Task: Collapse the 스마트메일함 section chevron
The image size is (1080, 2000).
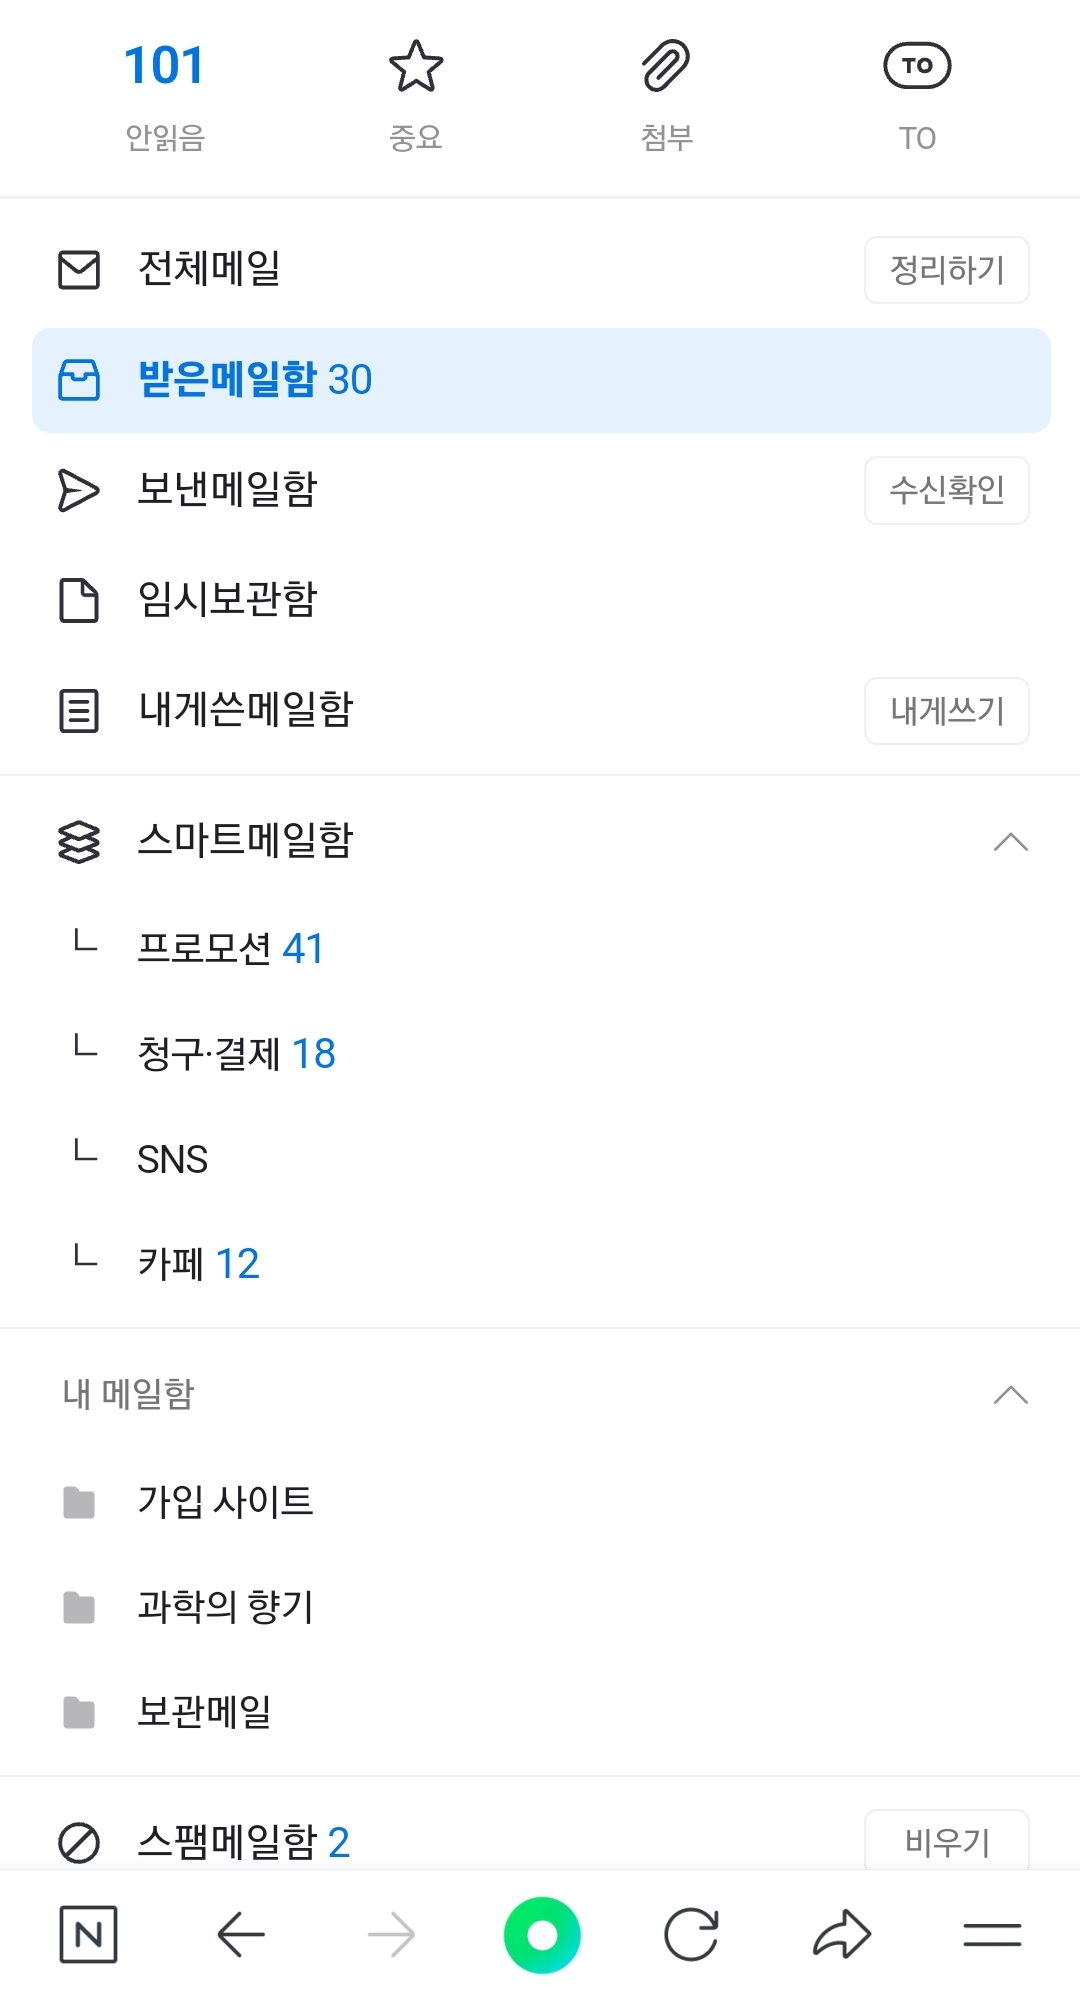Action: click(x=1011, y=842)
